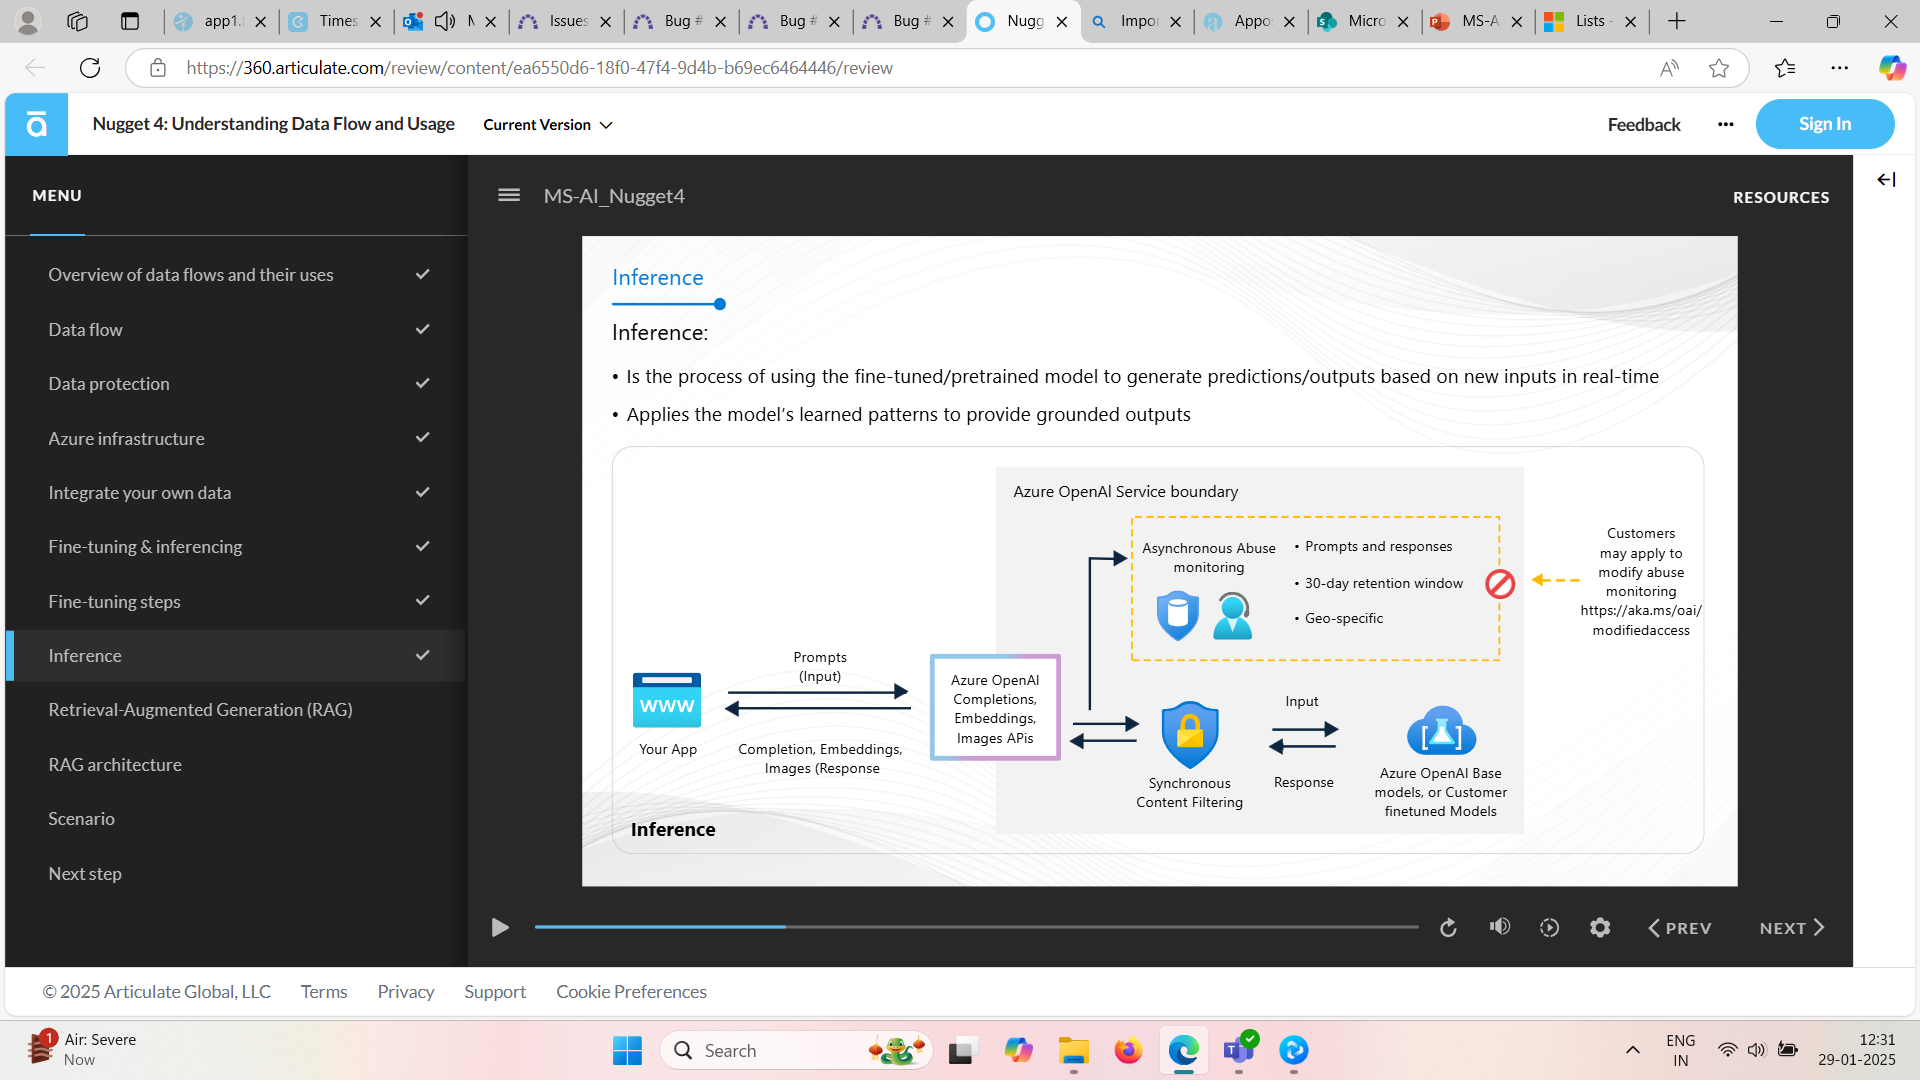Open the Data flow menu item
Screen dimensions: 1920x1080
(x=236, y=330)
